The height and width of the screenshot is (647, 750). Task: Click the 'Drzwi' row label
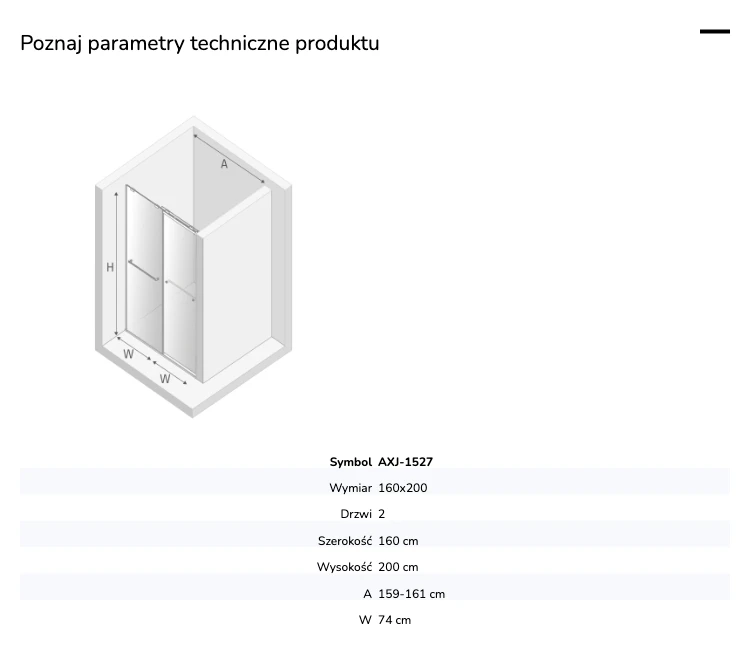coord(356,514)
